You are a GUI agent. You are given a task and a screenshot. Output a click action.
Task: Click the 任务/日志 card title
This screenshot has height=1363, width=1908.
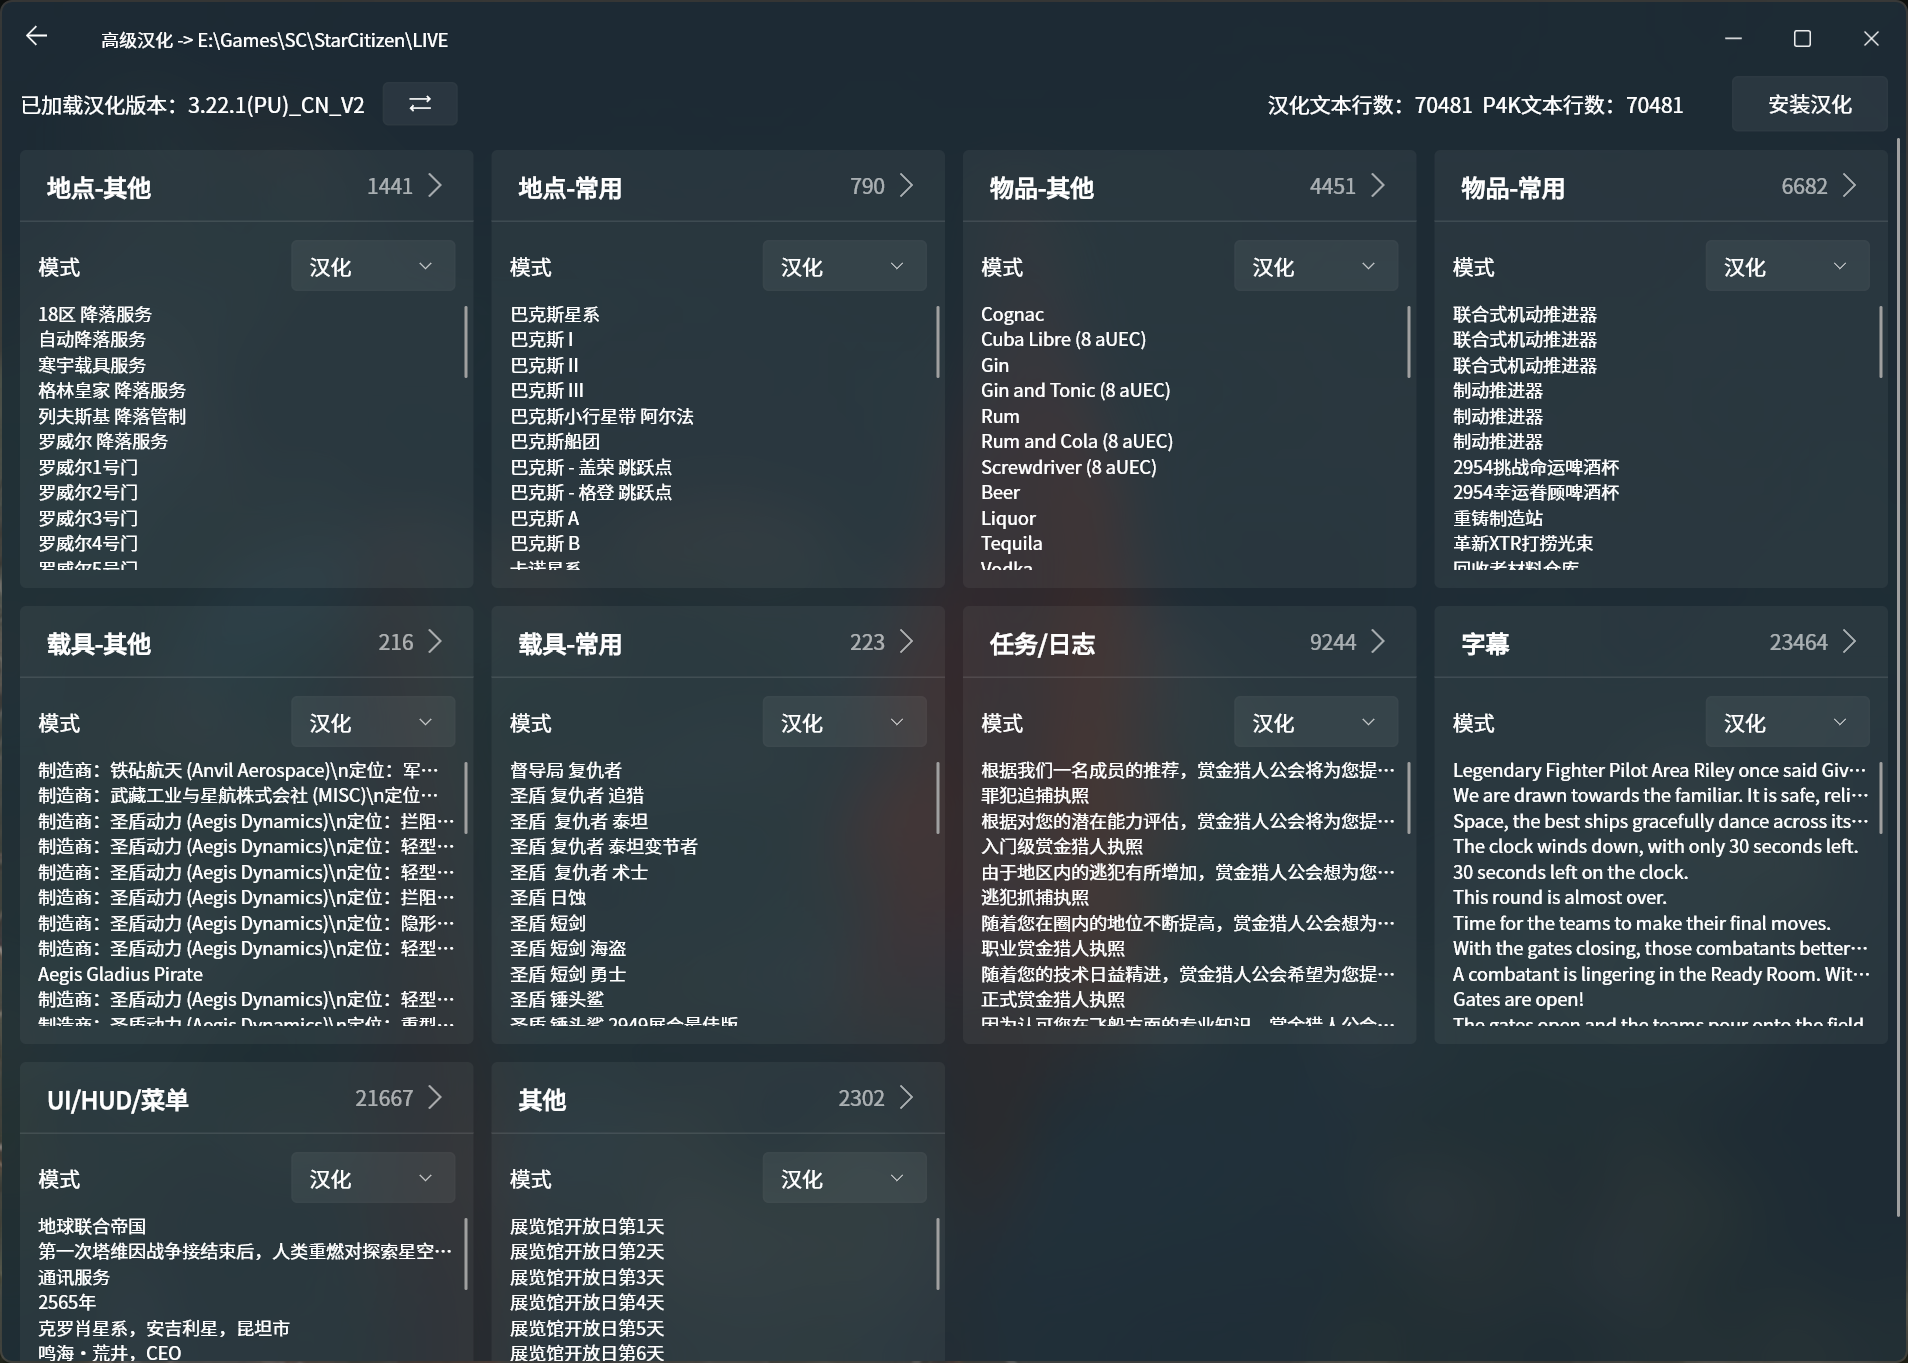pos(1042,644)
